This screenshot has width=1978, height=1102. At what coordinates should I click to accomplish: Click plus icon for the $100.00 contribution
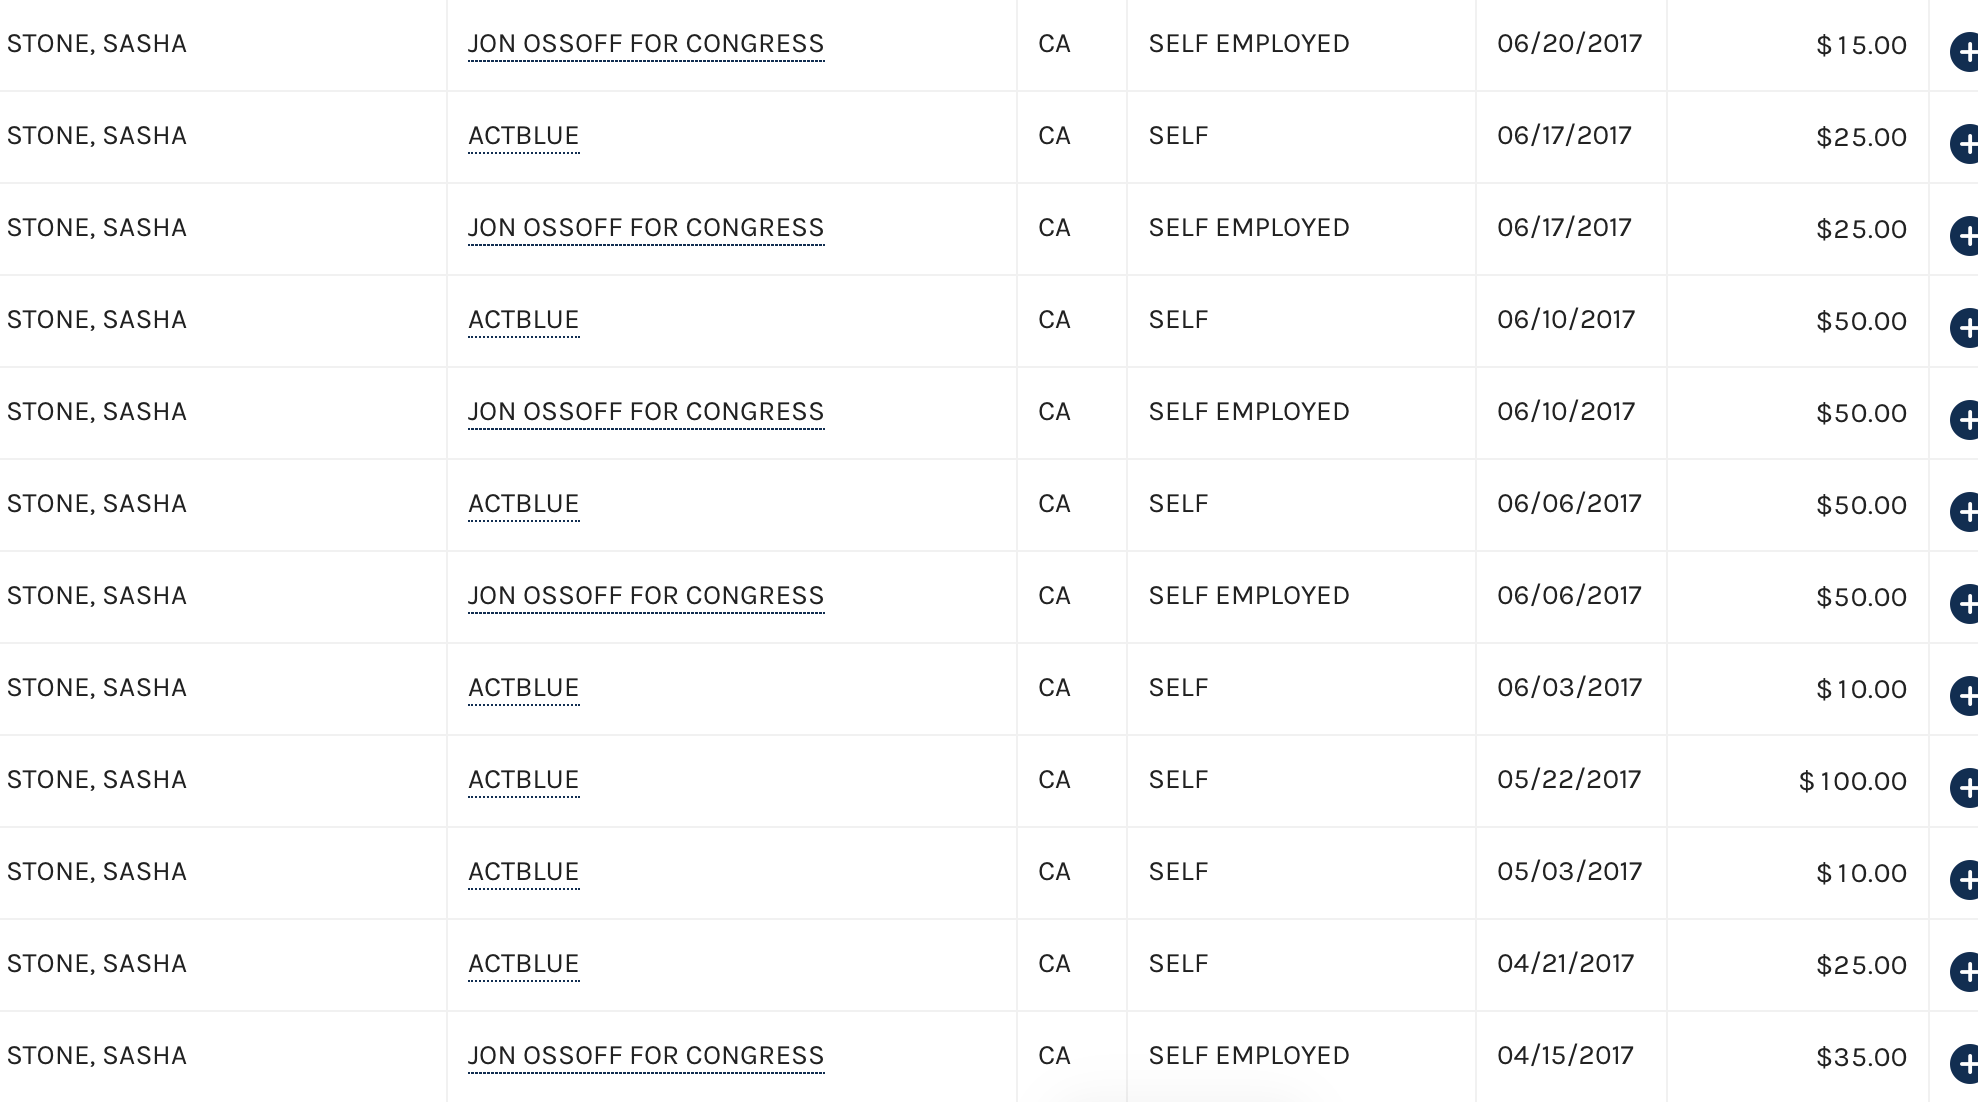tap(1965, 788)
